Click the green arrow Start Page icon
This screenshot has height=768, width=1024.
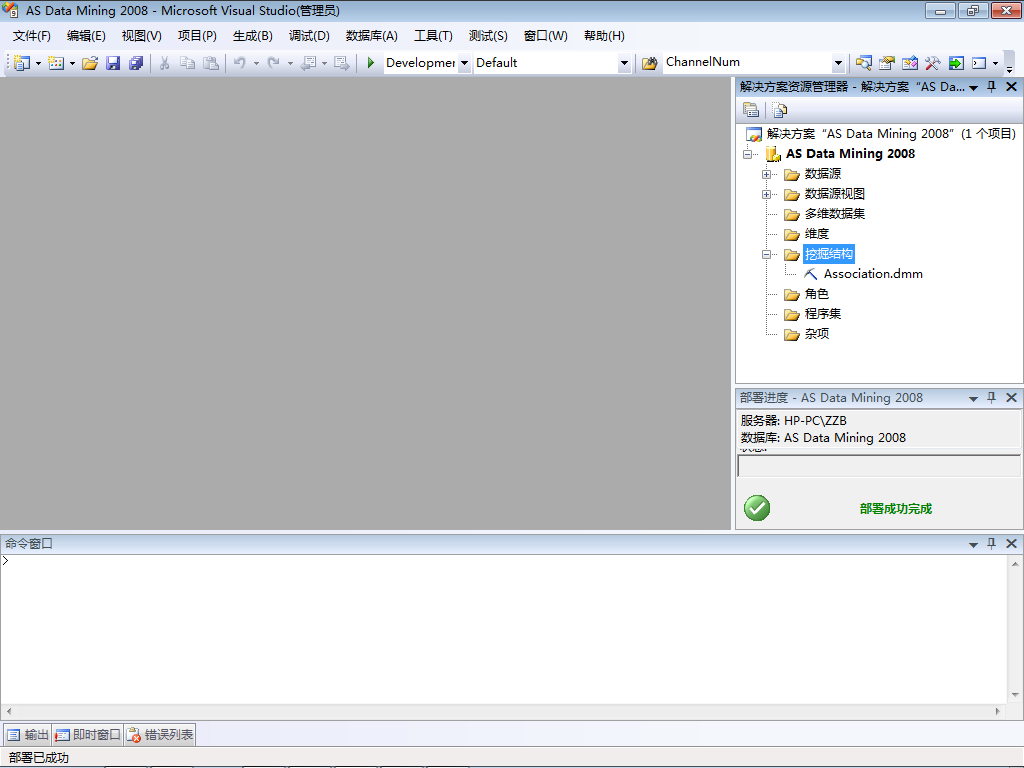tap(956, 63)
